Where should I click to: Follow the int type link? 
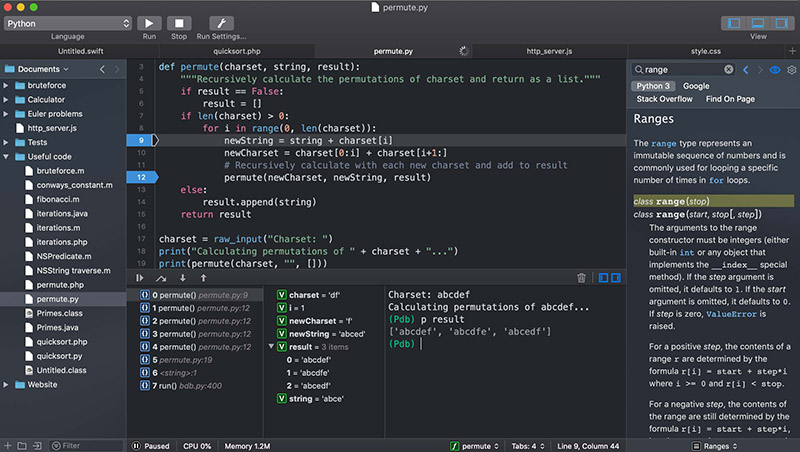click(687, 253)
